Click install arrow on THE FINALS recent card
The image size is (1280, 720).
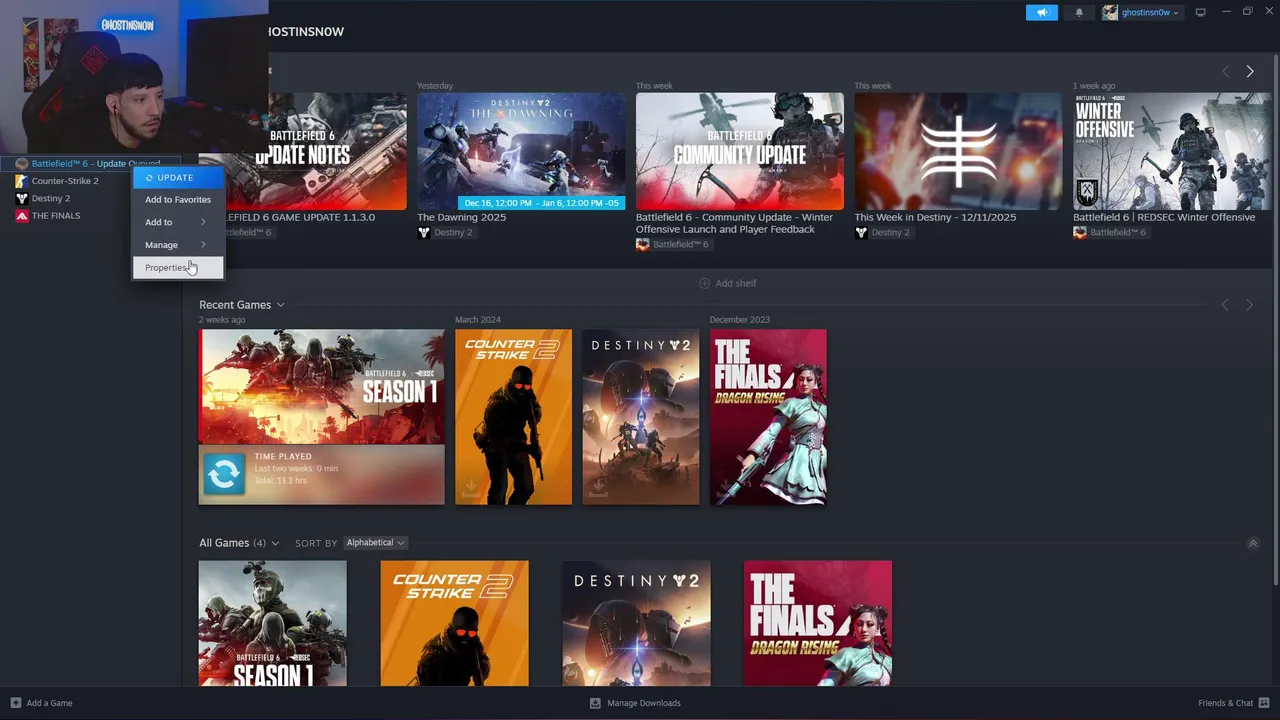point(725,487)
